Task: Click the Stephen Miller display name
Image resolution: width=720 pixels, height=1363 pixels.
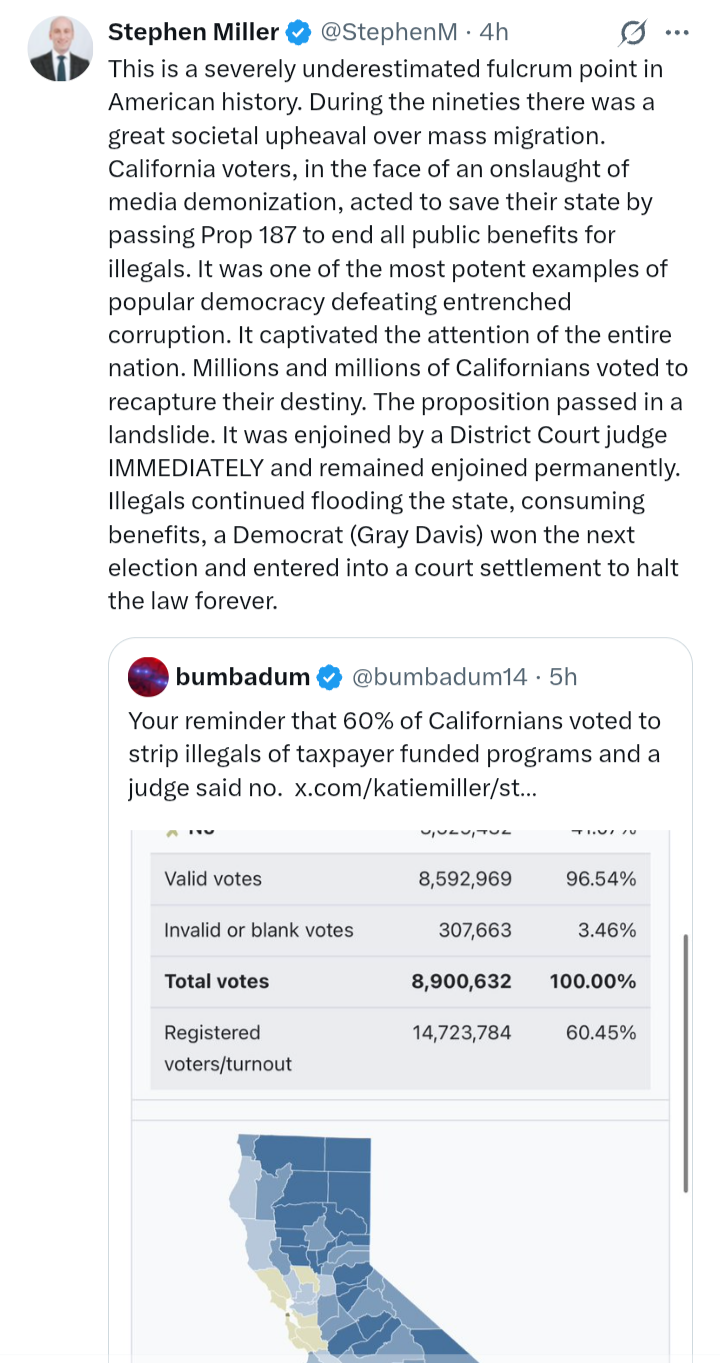Action: [193, 32]
